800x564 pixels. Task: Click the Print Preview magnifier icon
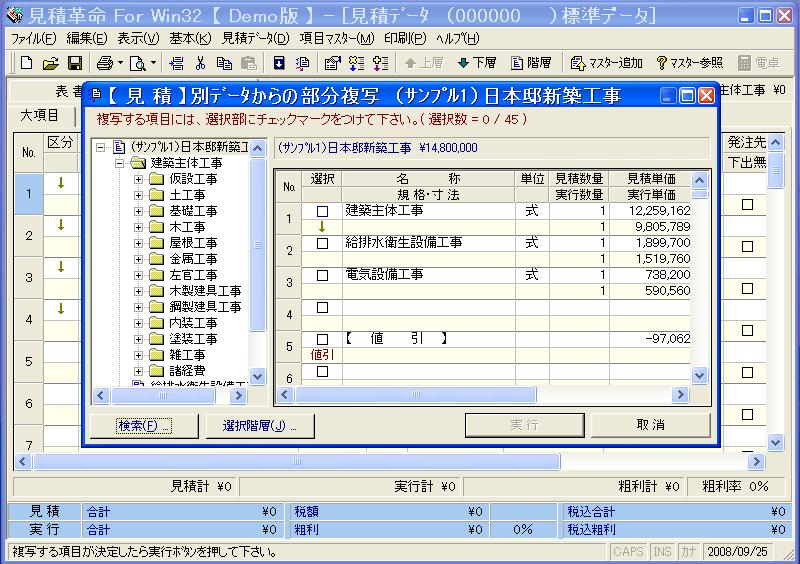click(137, 63)
